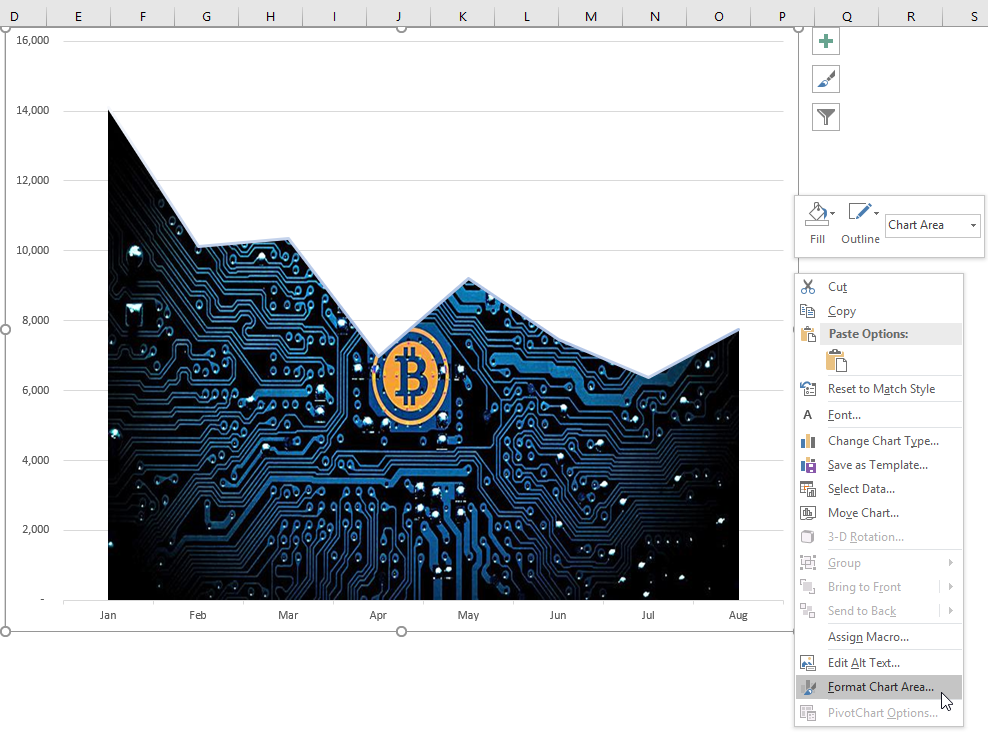This screenshot has width=988, height=735.
Task: Click Format Chart Area icon
Action: point(808,687)
